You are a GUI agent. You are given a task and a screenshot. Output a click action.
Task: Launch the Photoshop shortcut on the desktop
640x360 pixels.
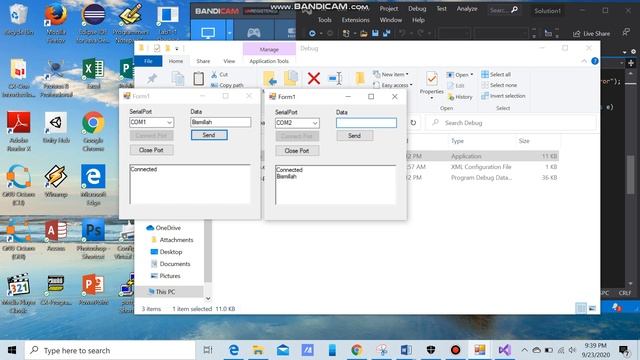coord(93,239)
